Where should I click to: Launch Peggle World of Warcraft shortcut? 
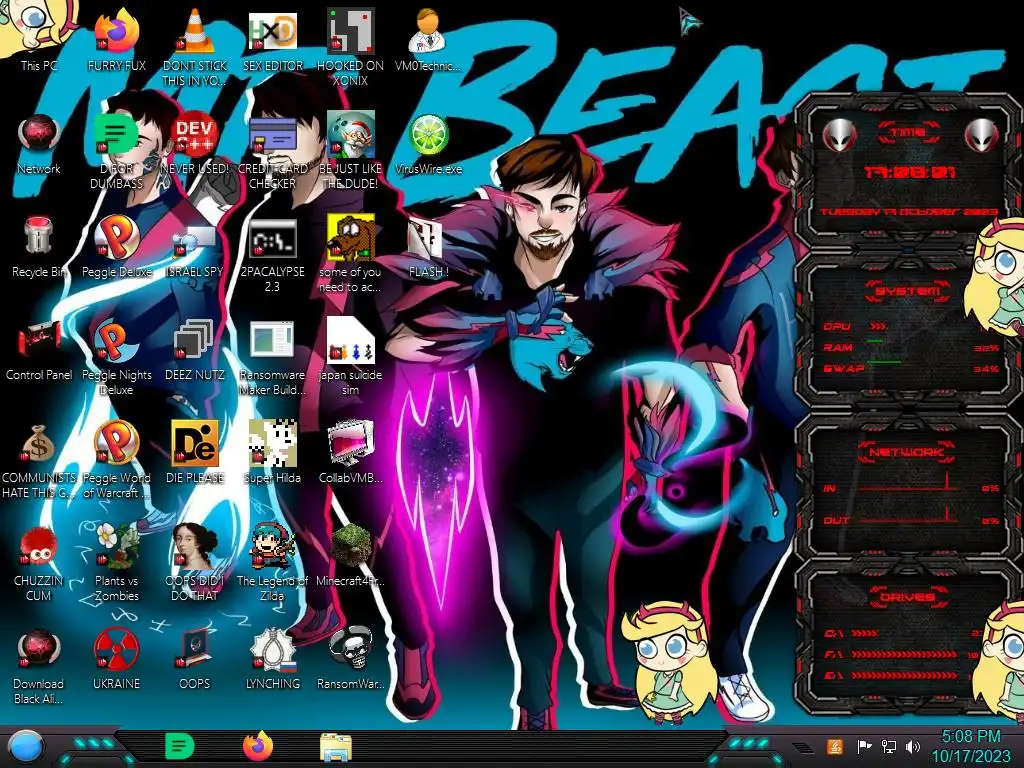(116, 460)
